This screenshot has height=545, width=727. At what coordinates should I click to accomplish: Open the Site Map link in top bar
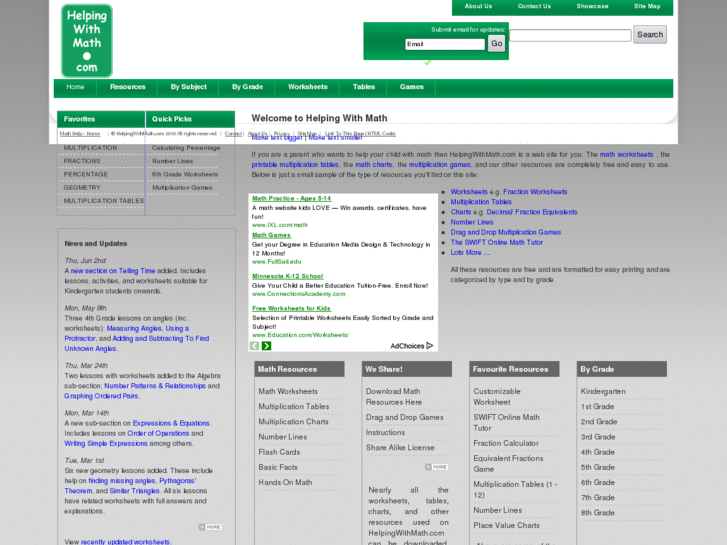point(647,6)
